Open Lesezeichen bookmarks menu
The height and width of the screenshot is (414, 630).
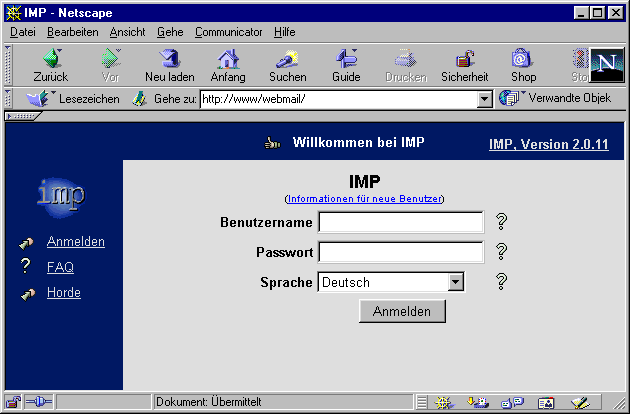point(73,98)
